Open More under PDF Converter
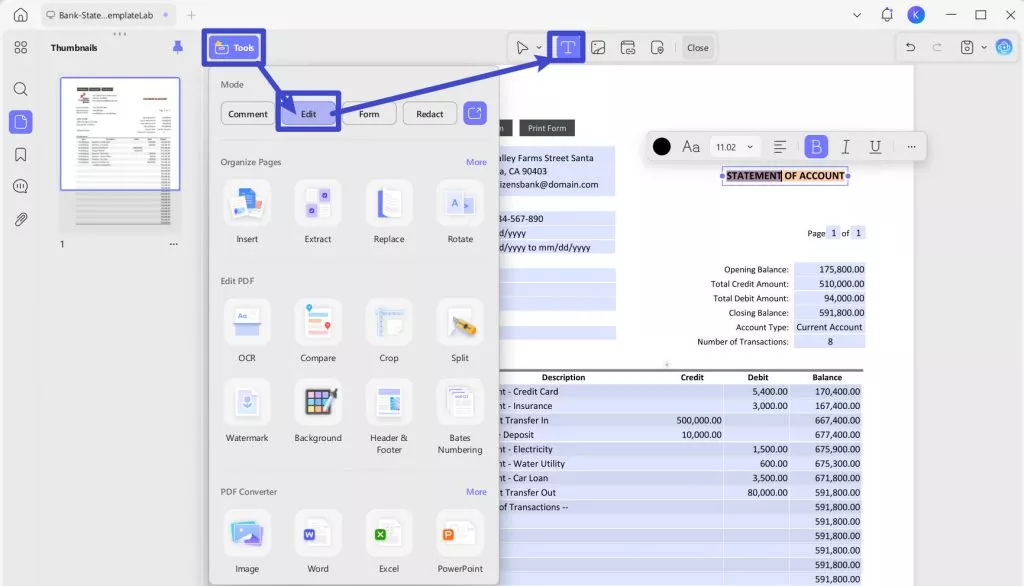 coord(476,492)
